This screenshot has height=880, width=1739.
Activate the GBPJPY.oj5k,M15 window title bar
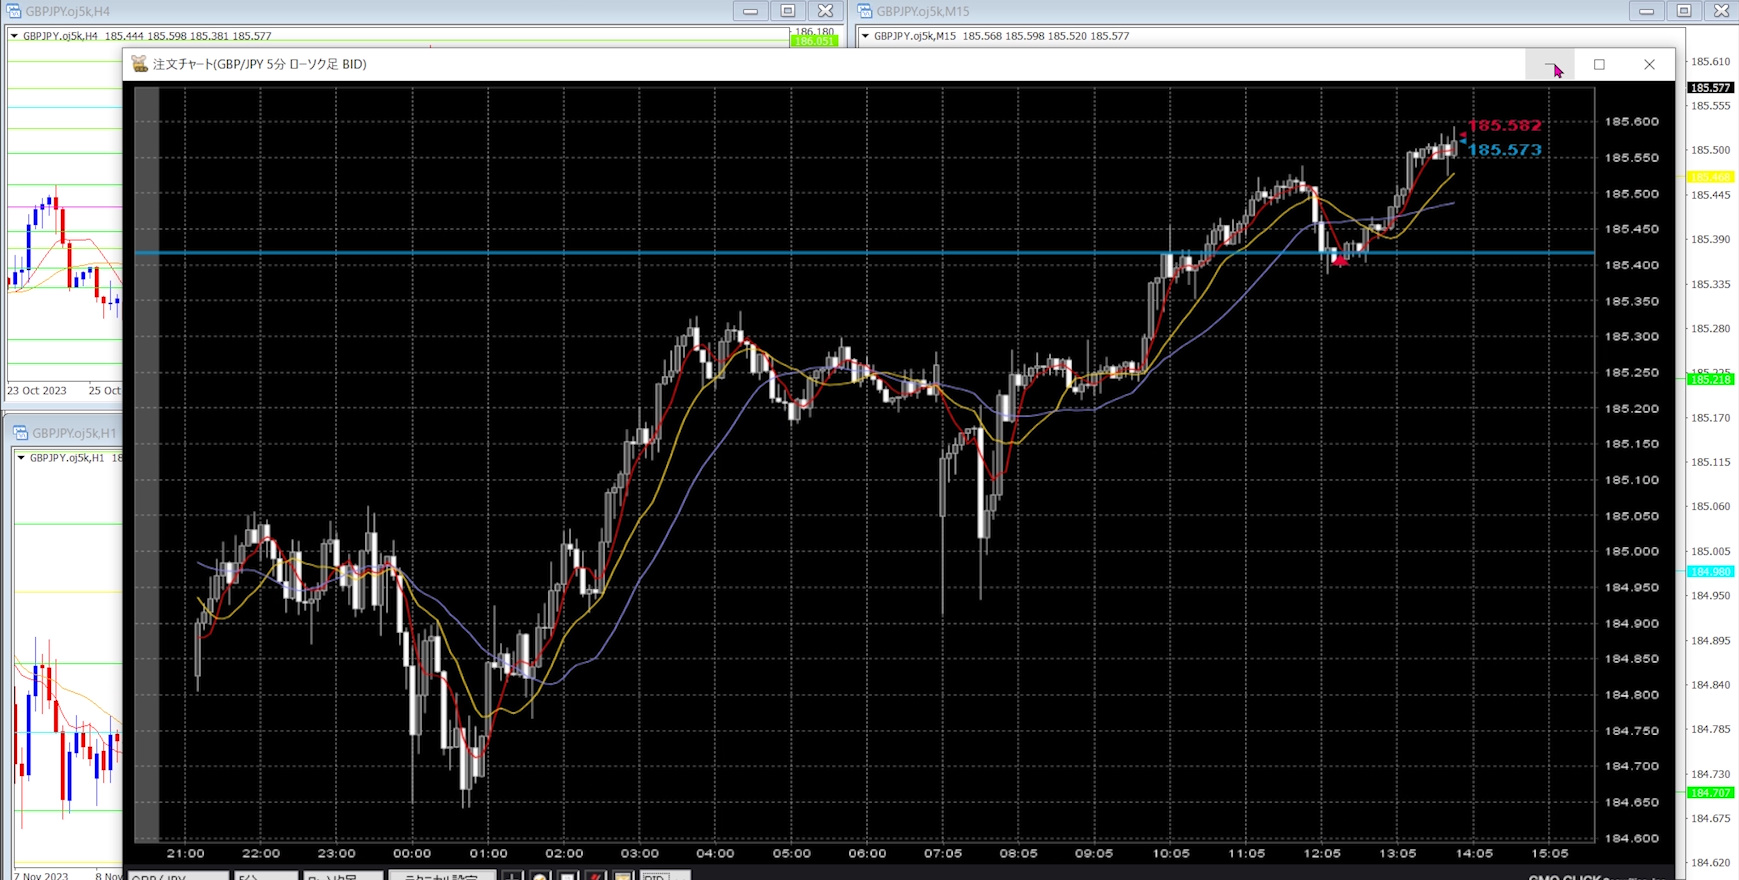click(1200, 11)
